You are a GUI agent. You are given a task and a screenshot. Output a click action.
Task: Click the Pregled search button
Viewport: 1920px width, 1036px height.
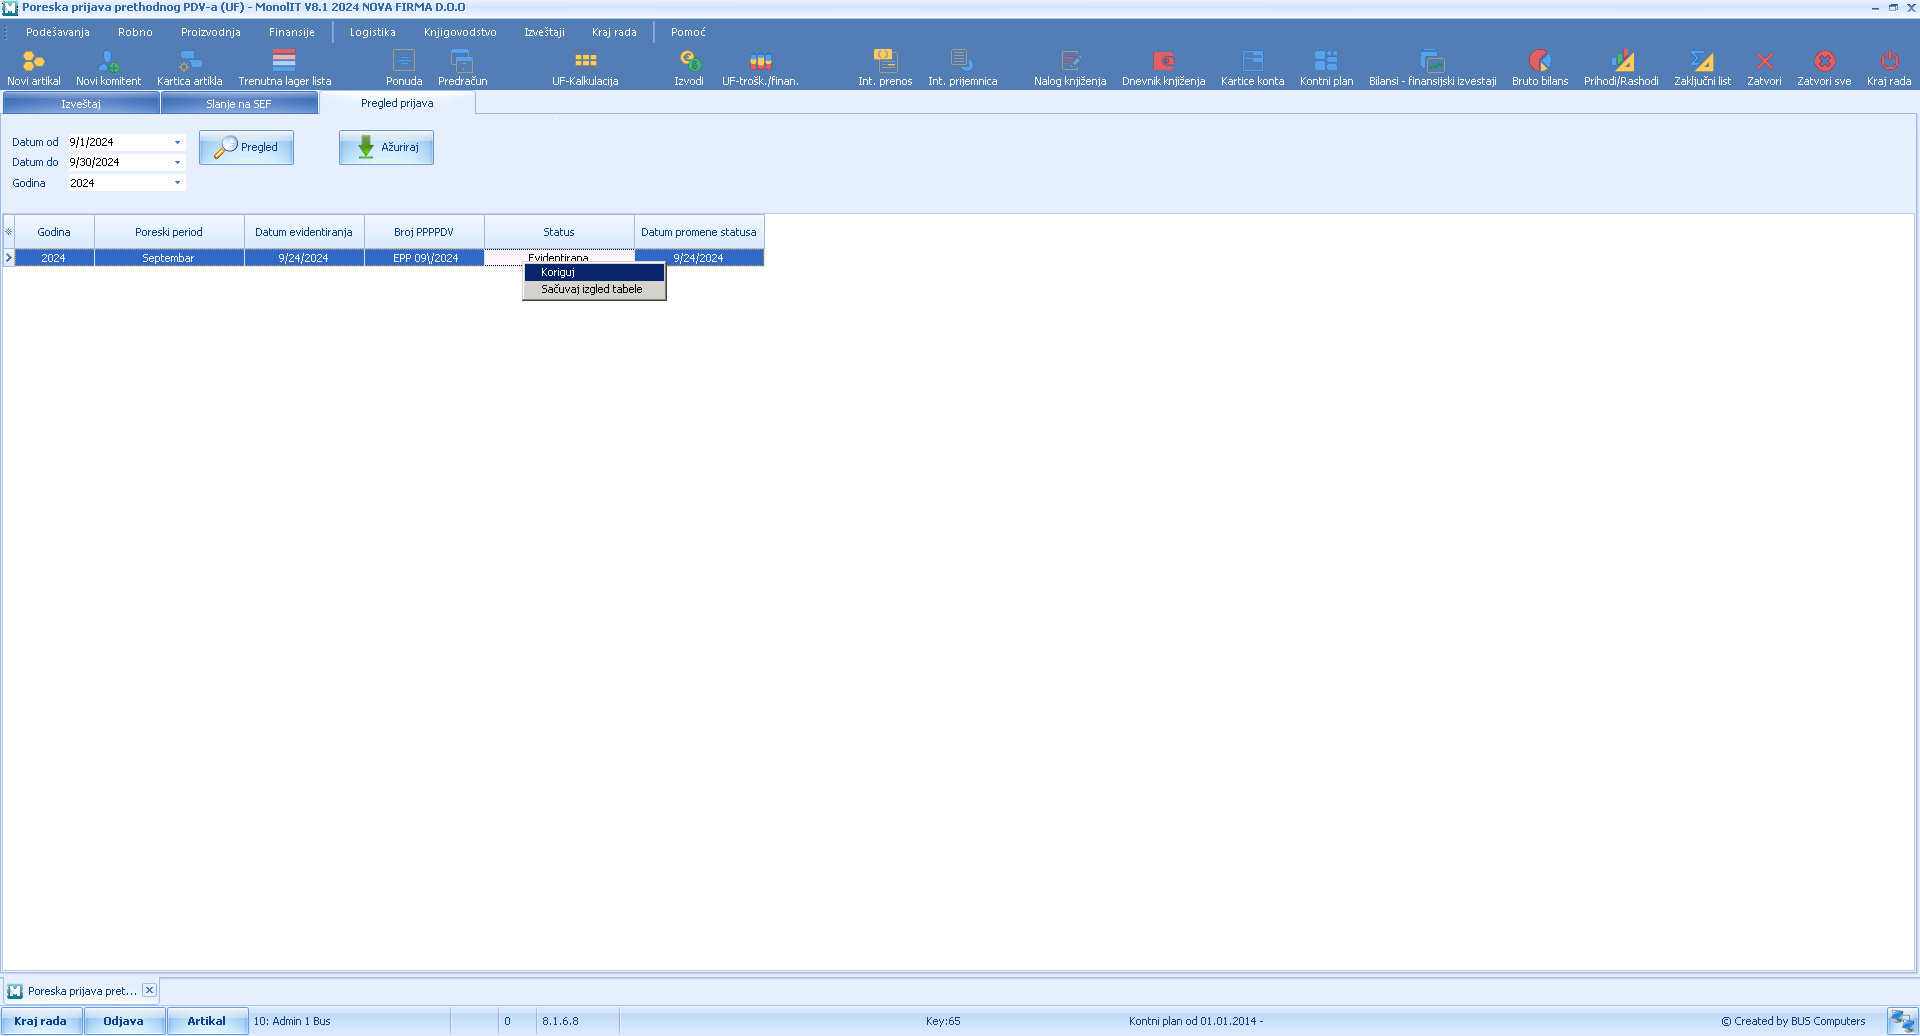[246, 147]
